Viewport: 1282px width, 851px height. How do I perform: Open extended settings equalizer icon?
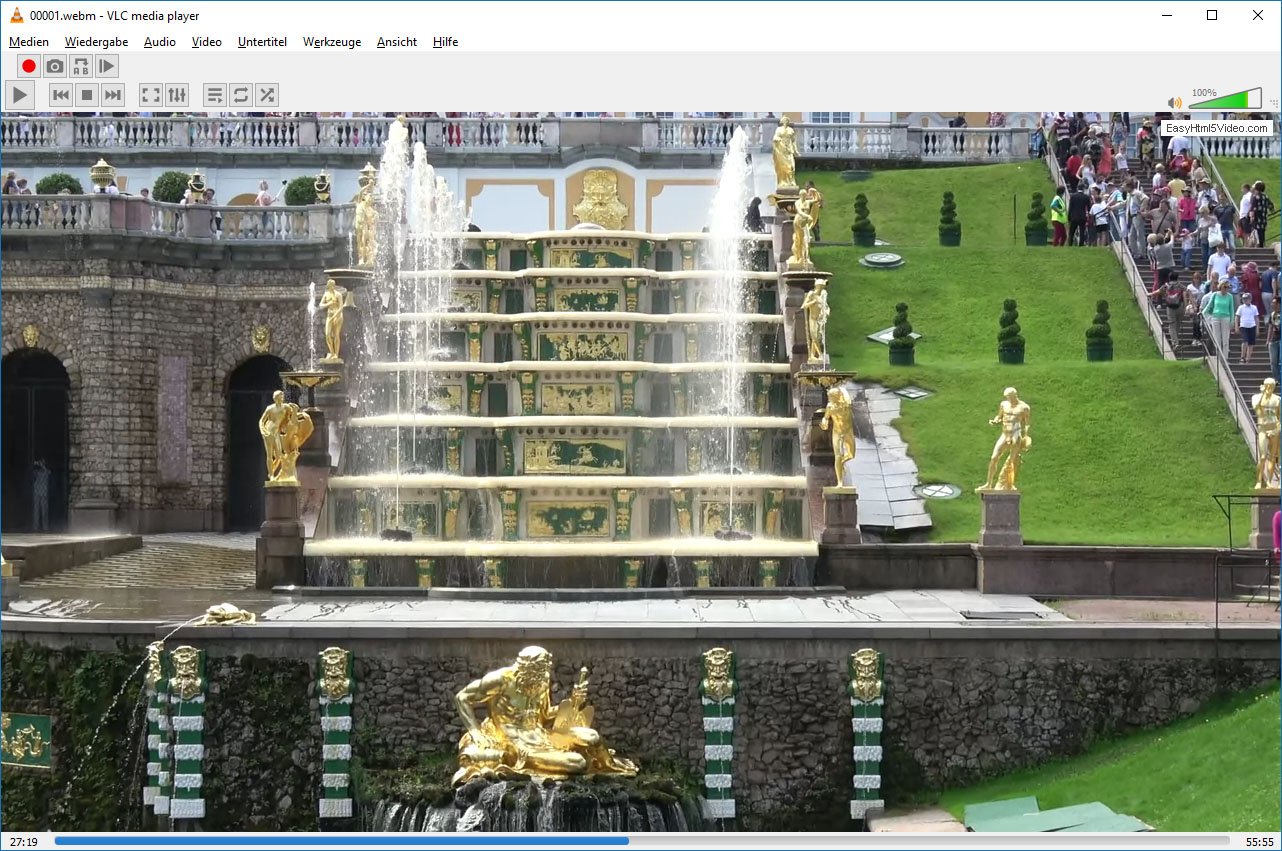click(177, 95)
